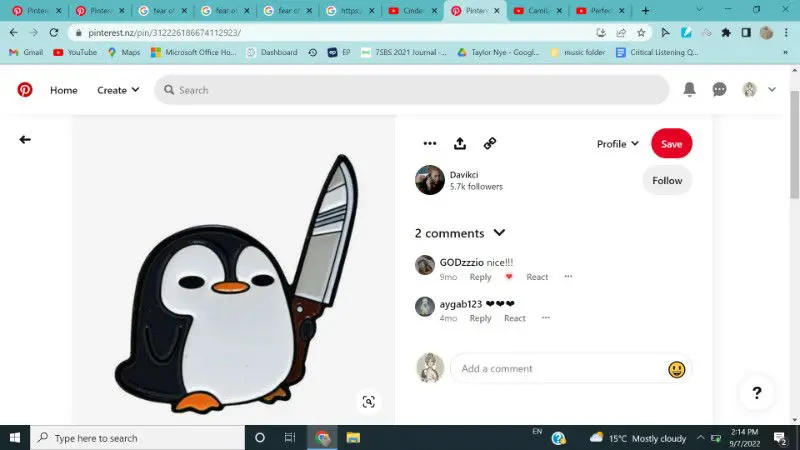This screenshot has height=450, width=800.
Task: Open the Microsoft Office Home bookmark
Action: tap(194, 52)
